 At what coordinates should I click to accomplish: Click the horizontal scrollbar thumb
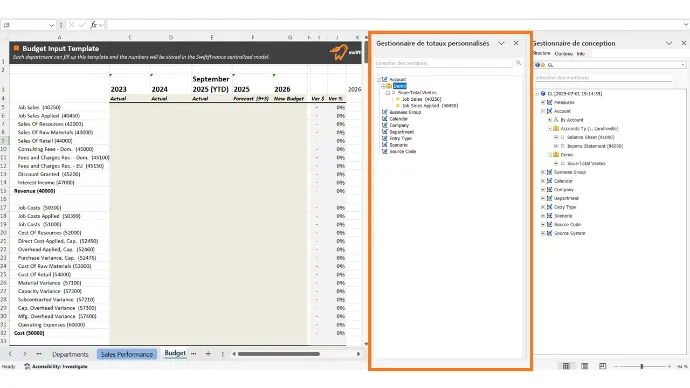tap(279, 354)
